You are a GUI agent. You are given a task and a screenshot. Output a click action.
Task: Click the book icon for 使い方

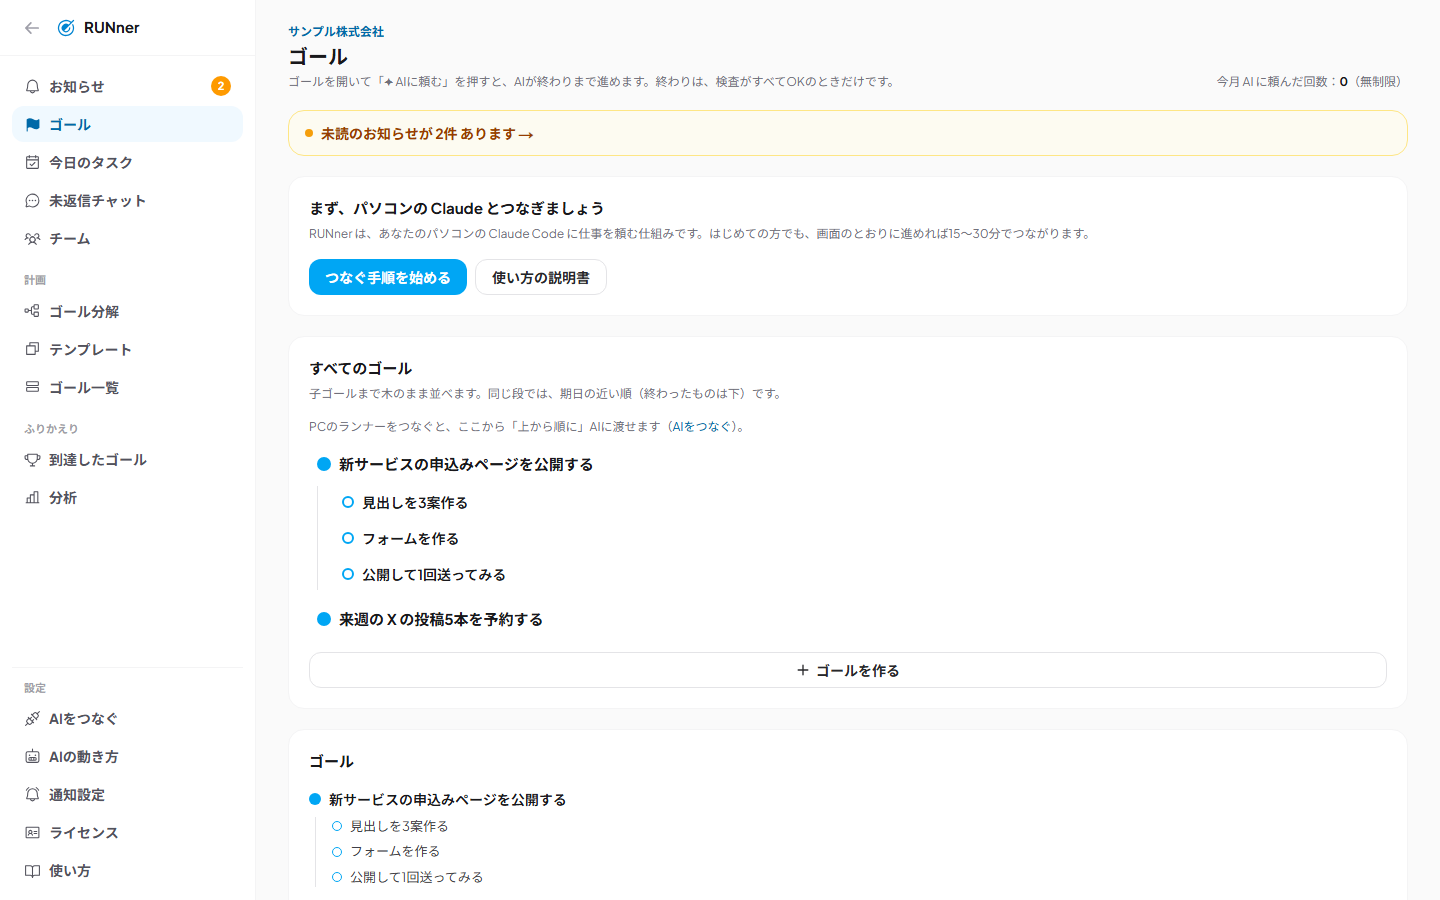pyautogui.click(x=32, y=871)
